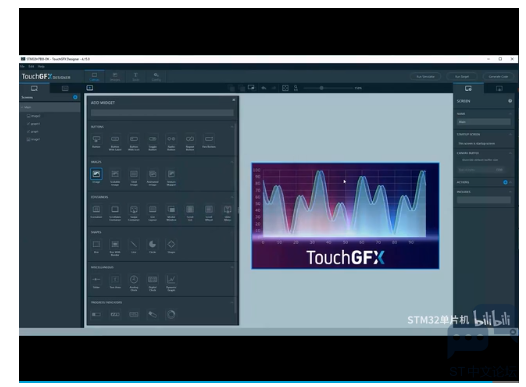
Task: Click the Run Simulator button
Action: coord(425,76)
